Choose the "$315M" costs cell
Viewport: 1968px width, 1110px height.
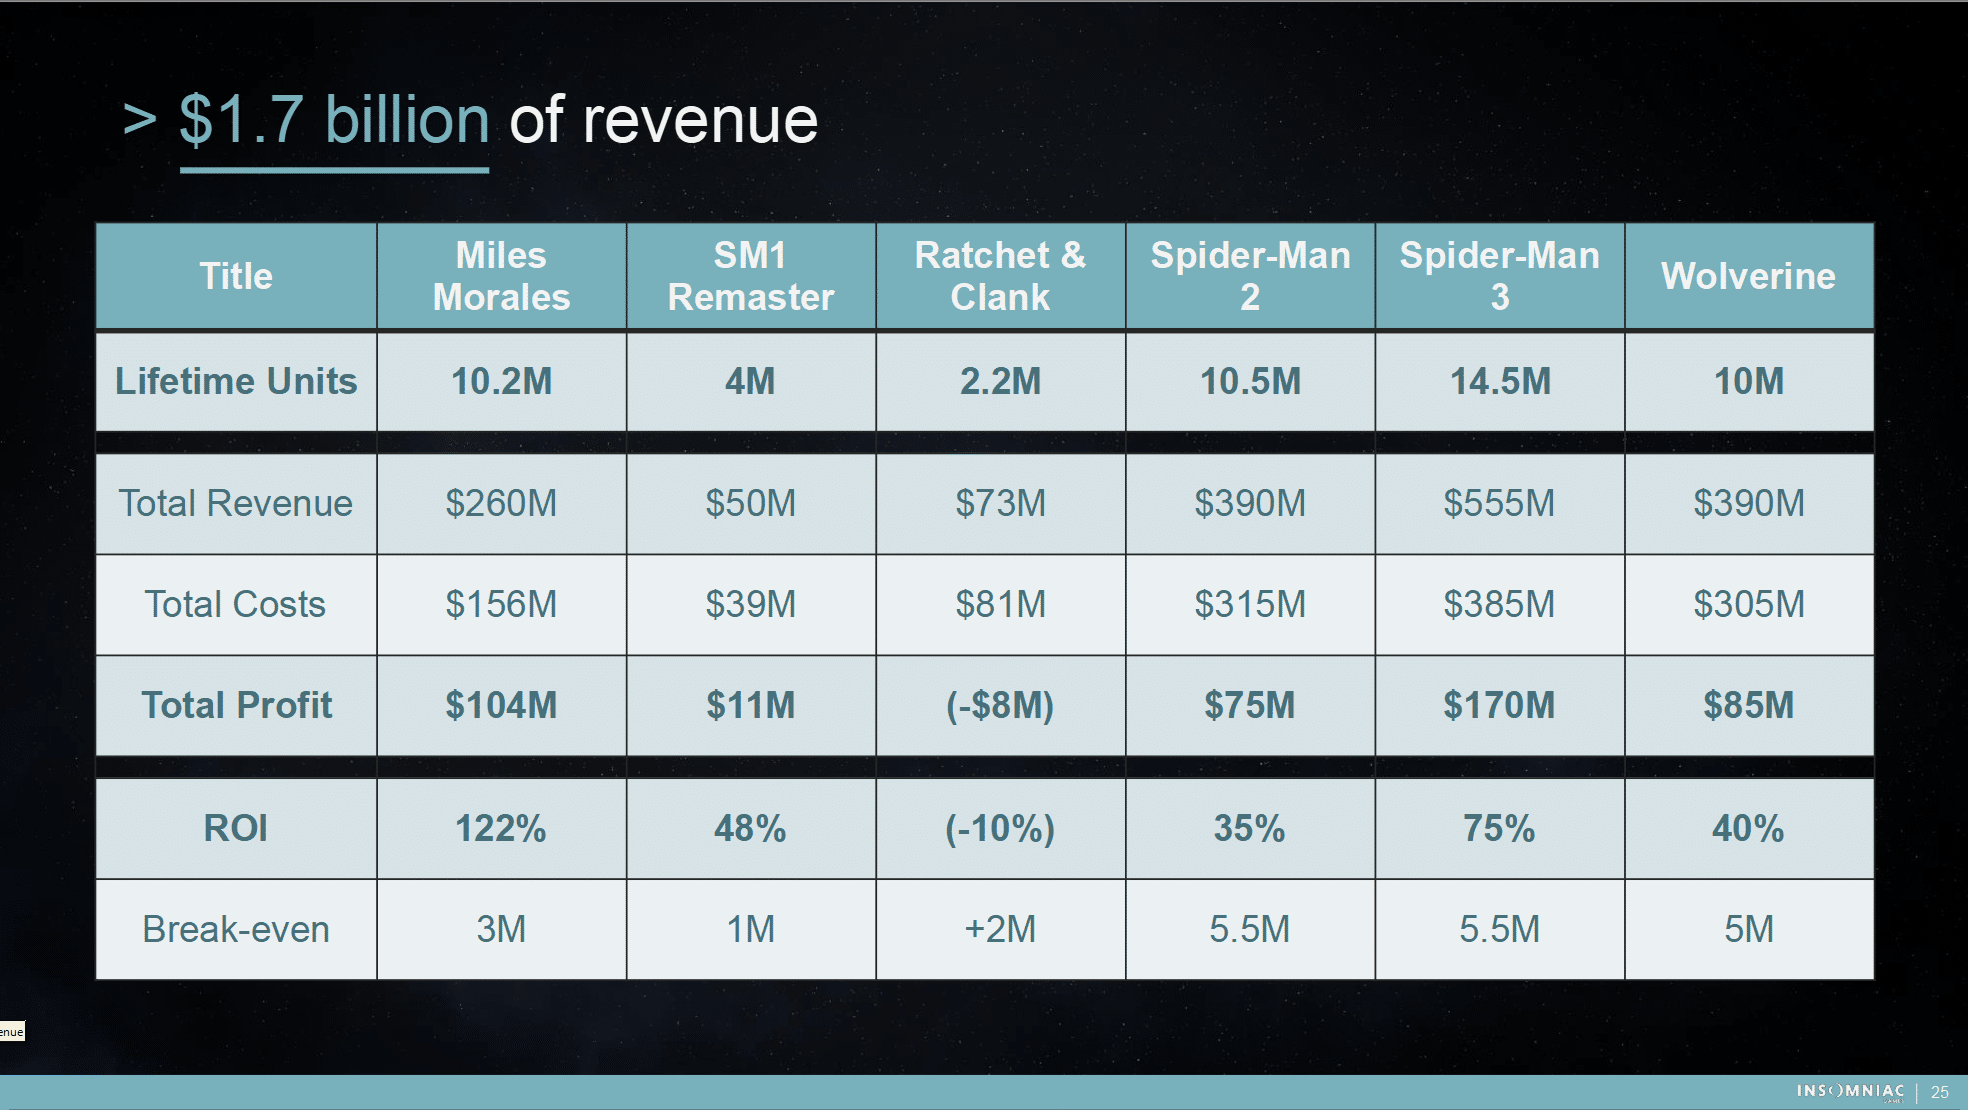coord(1250,604)
